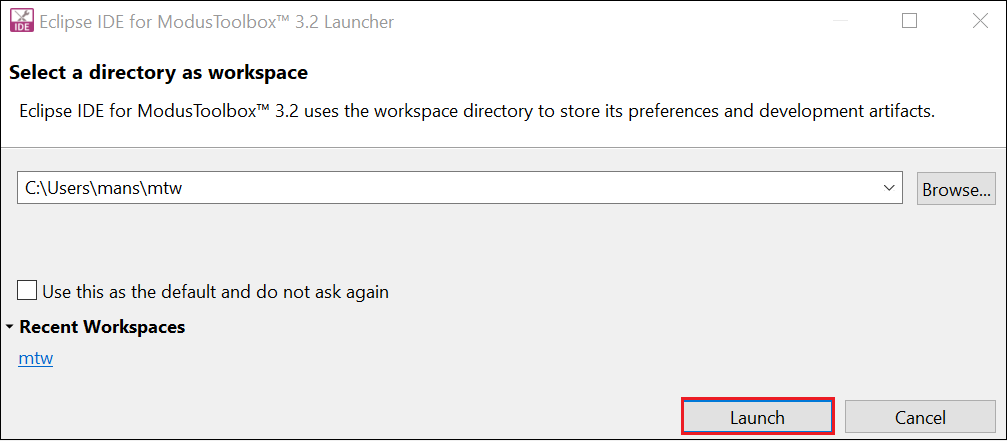Enable 'Use this as the default' checkbox
Image resolution: width=1007 pixels, height=441 pixels.
point(28,290)
